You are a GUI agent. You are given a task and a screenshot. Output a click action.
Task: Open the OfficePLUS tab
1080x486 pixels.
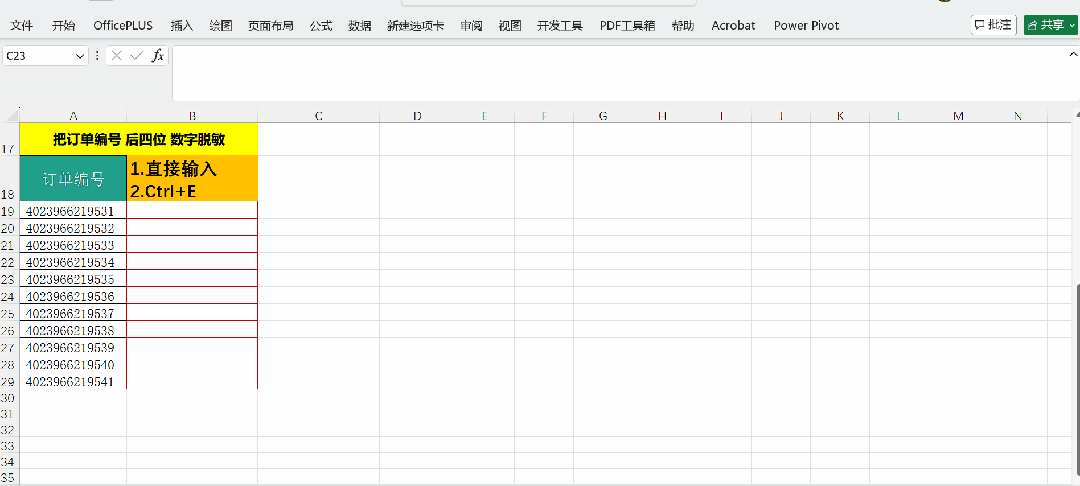[x=123, y=25]
